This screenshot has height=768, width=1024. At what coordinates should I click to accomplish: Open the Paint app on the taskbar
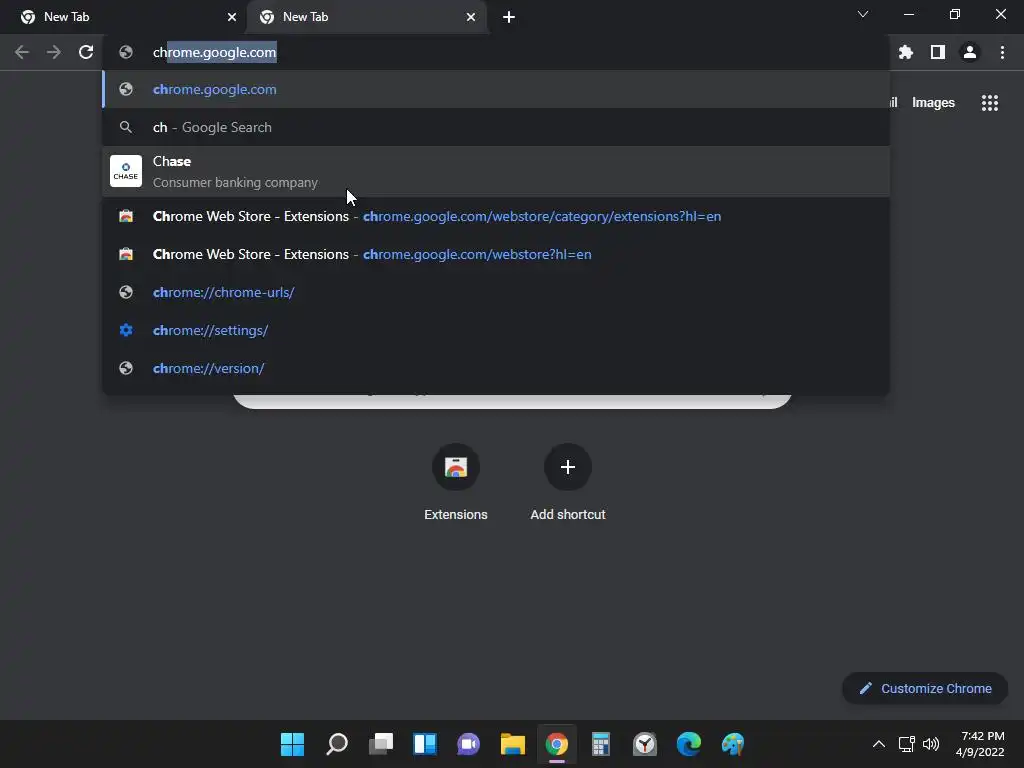tap(733, 744)
